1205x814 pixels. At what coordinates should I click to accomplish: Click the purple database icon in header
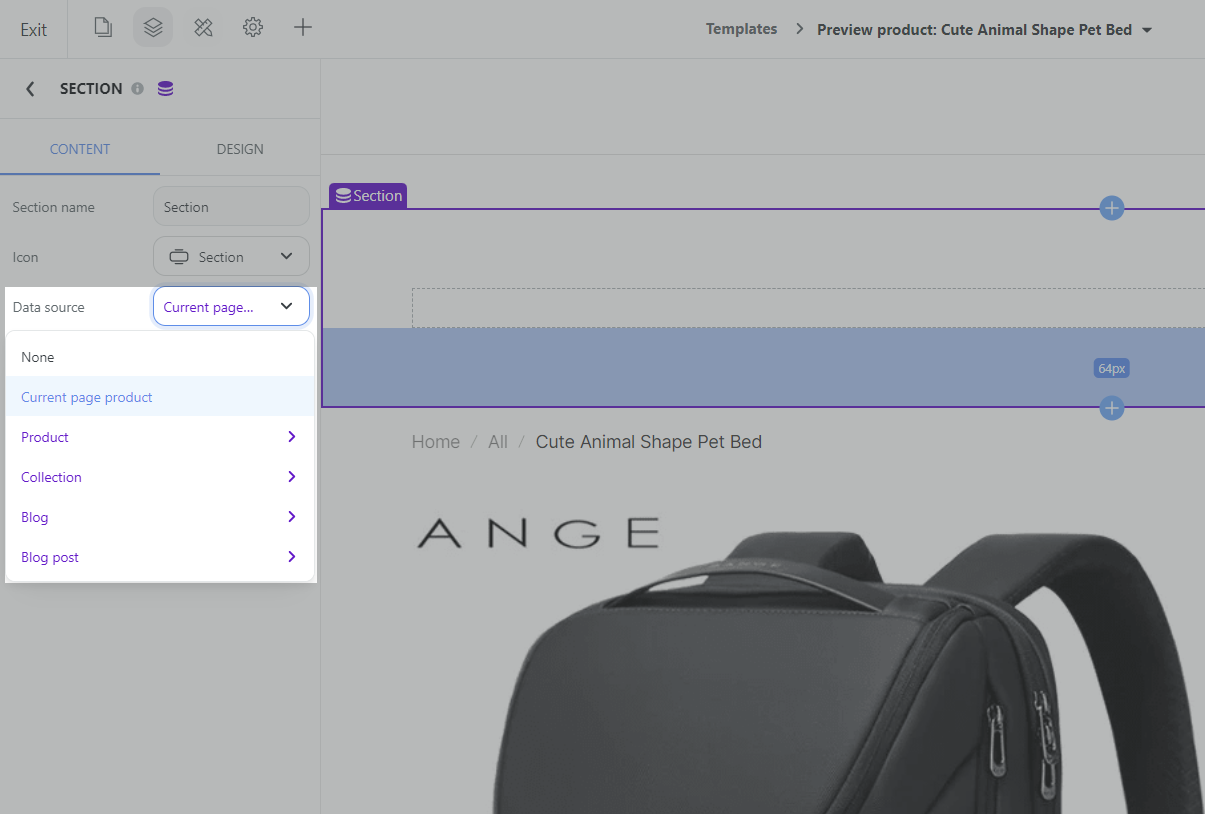coord(165,89)
